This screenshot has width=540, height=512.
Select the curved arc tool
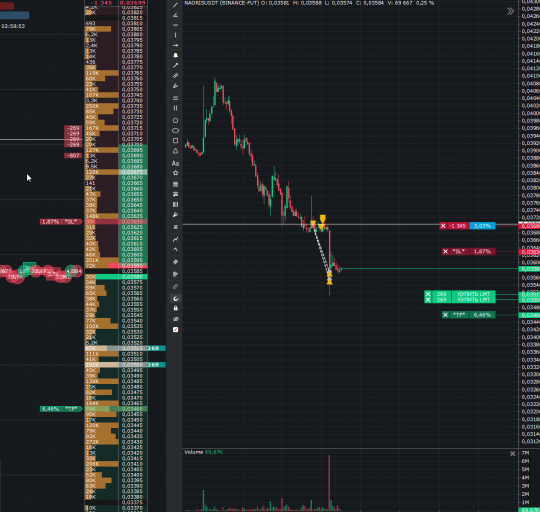[x=175, y=249]
